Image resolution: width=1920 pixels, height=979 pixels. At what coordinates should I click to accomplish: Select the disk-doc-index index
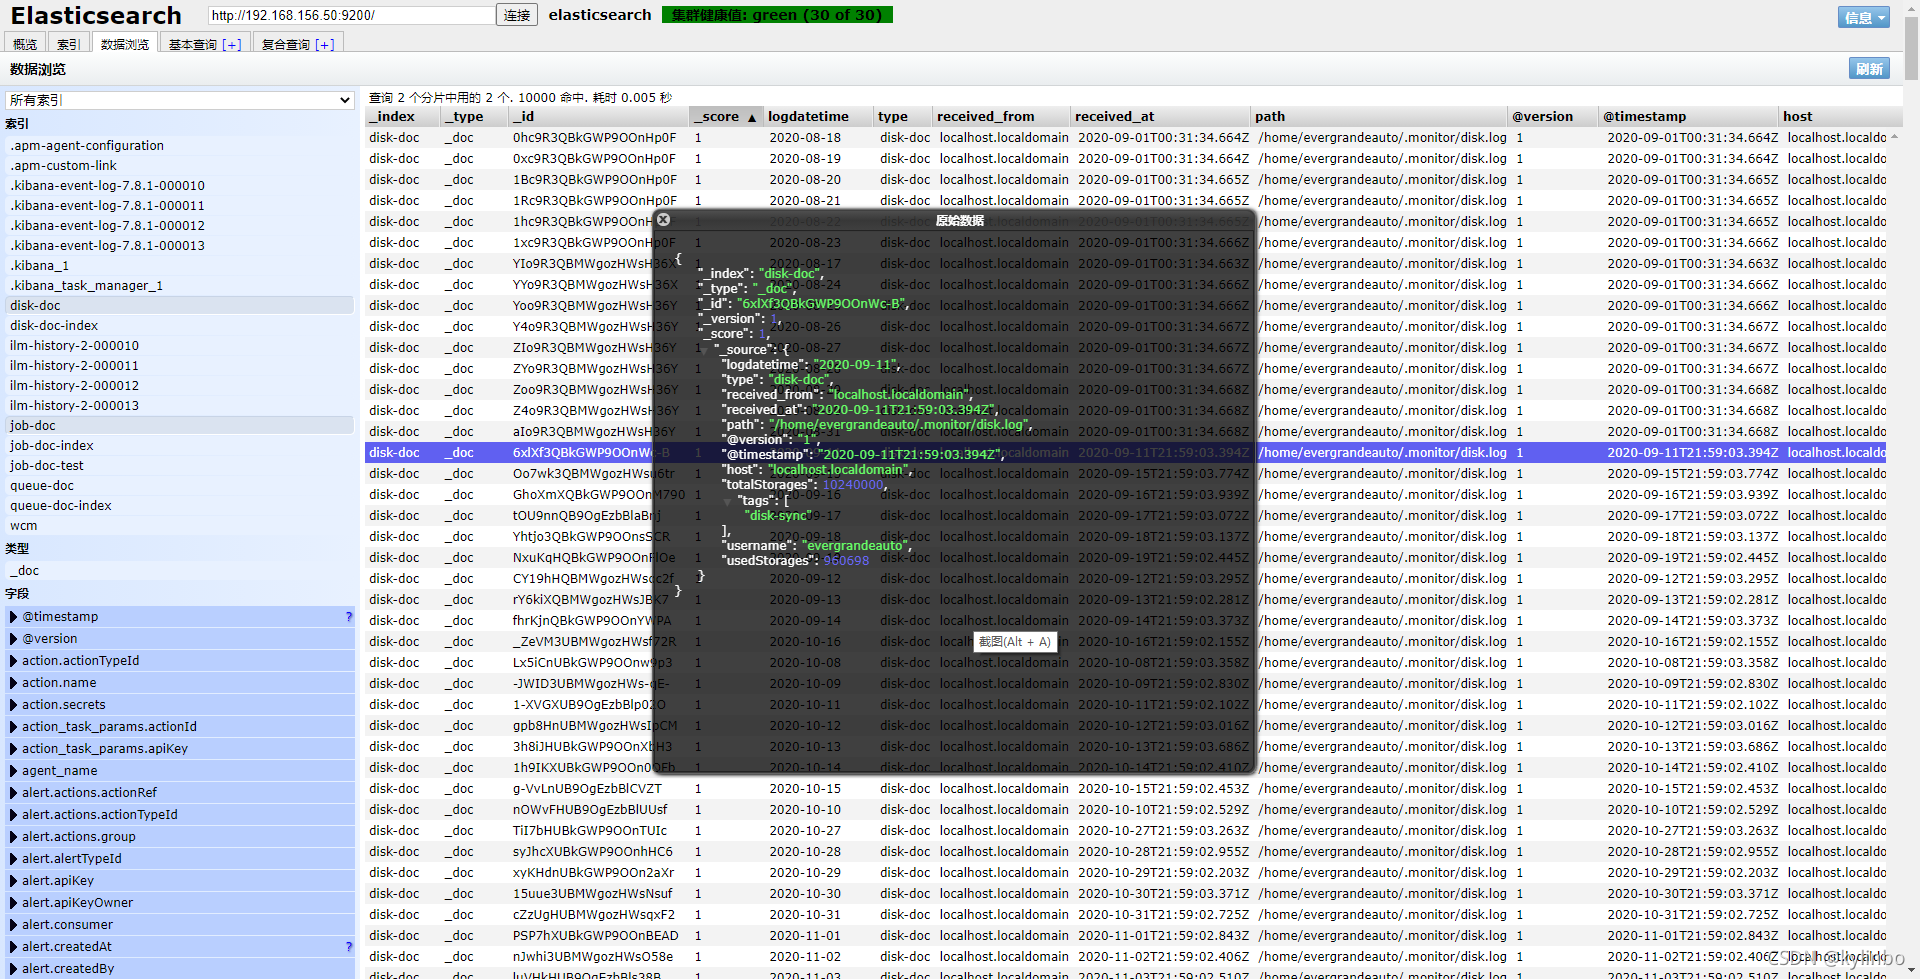[x=180, y=326]
